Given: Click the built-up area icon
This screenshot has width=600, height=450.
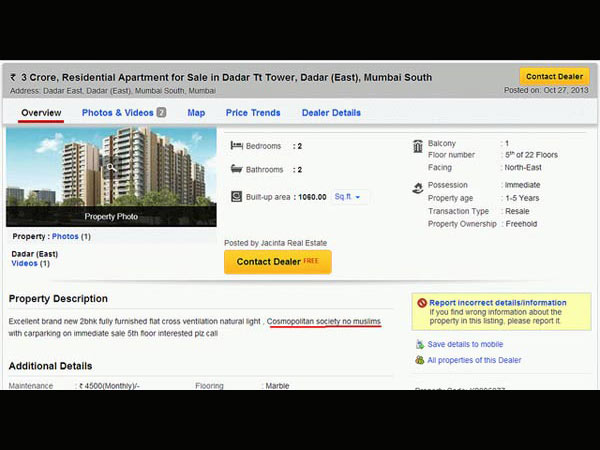Looking at the screenshot, I should pyautogui.click(x=236, y=197).
